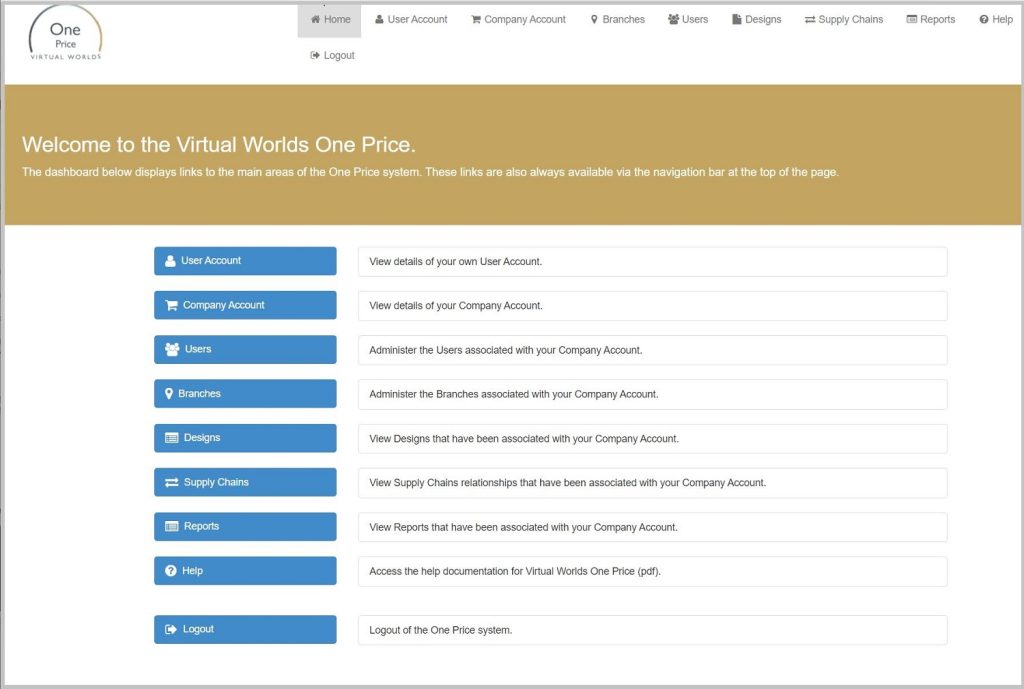Open Supply Chains from top navigation
Viewport: 1024px width, 689px height.
coord(844,20)
